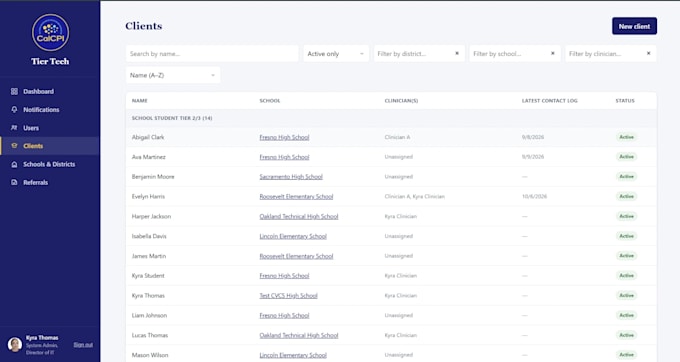Open Roosevelt Elementary School link for James Martin
Viewport: 680px width, 362px height.
[296, 256]
